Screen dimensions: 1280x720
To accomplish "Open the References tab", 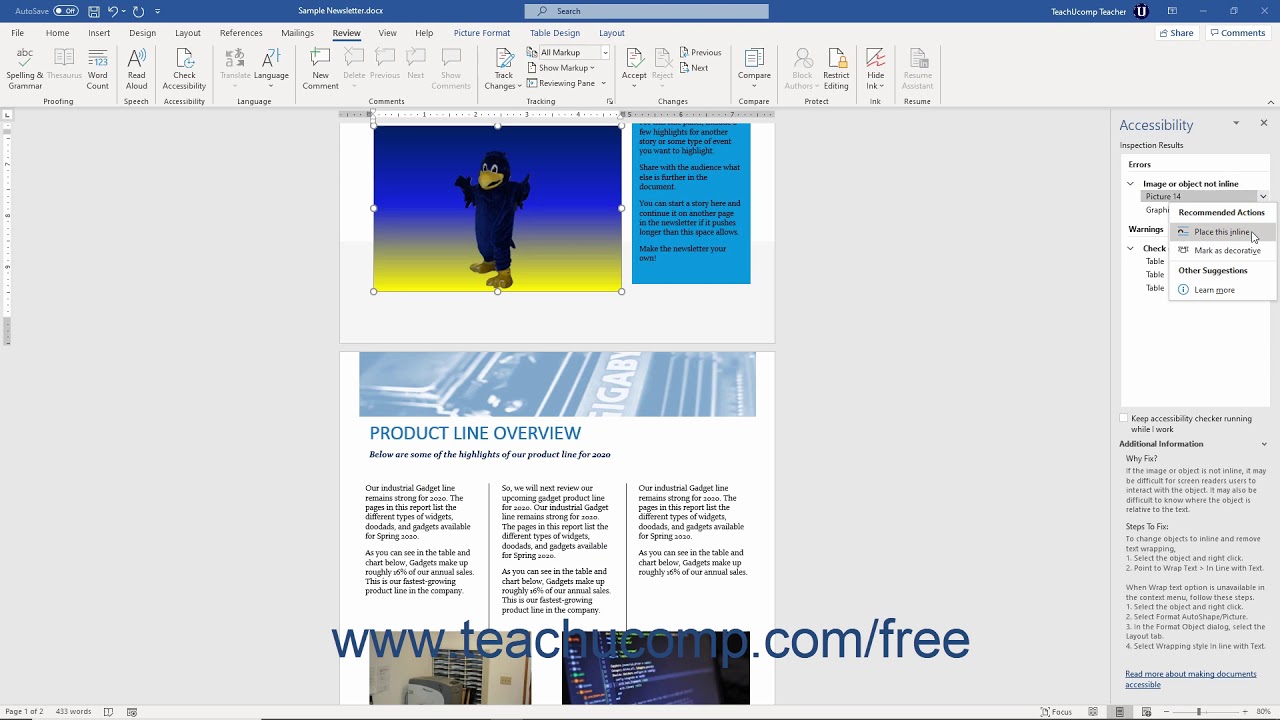I will point(241,33).
